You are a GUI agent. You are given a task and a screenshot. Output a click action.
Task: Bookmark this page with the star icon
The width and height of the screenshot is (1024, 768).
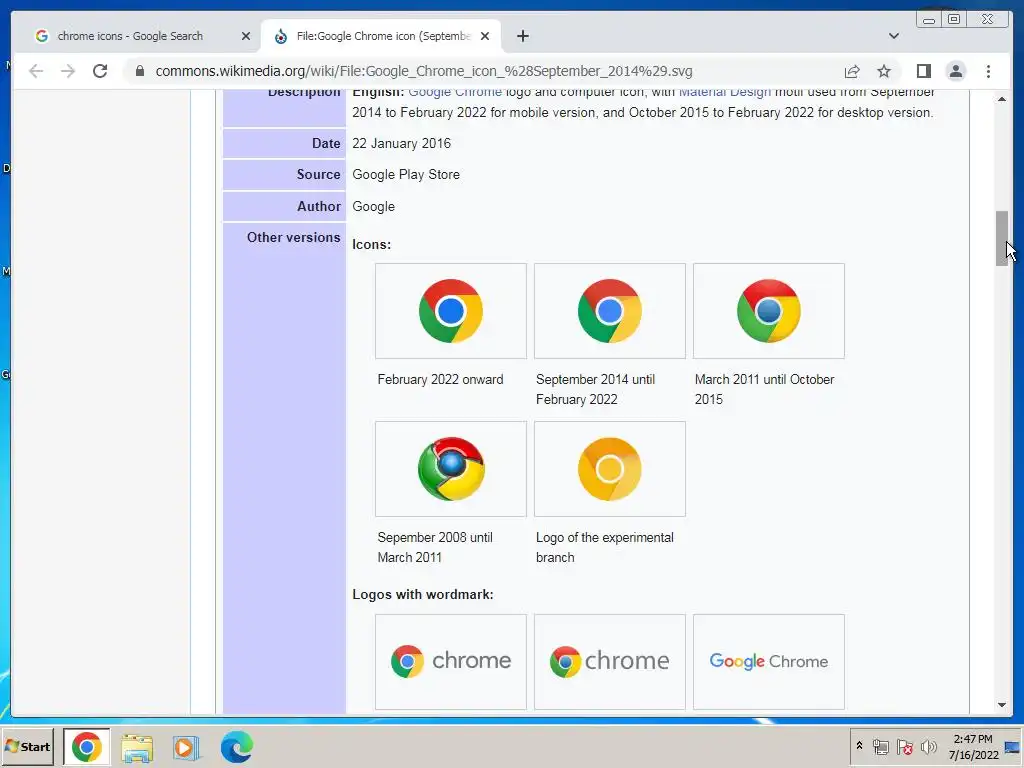point(884,71)
